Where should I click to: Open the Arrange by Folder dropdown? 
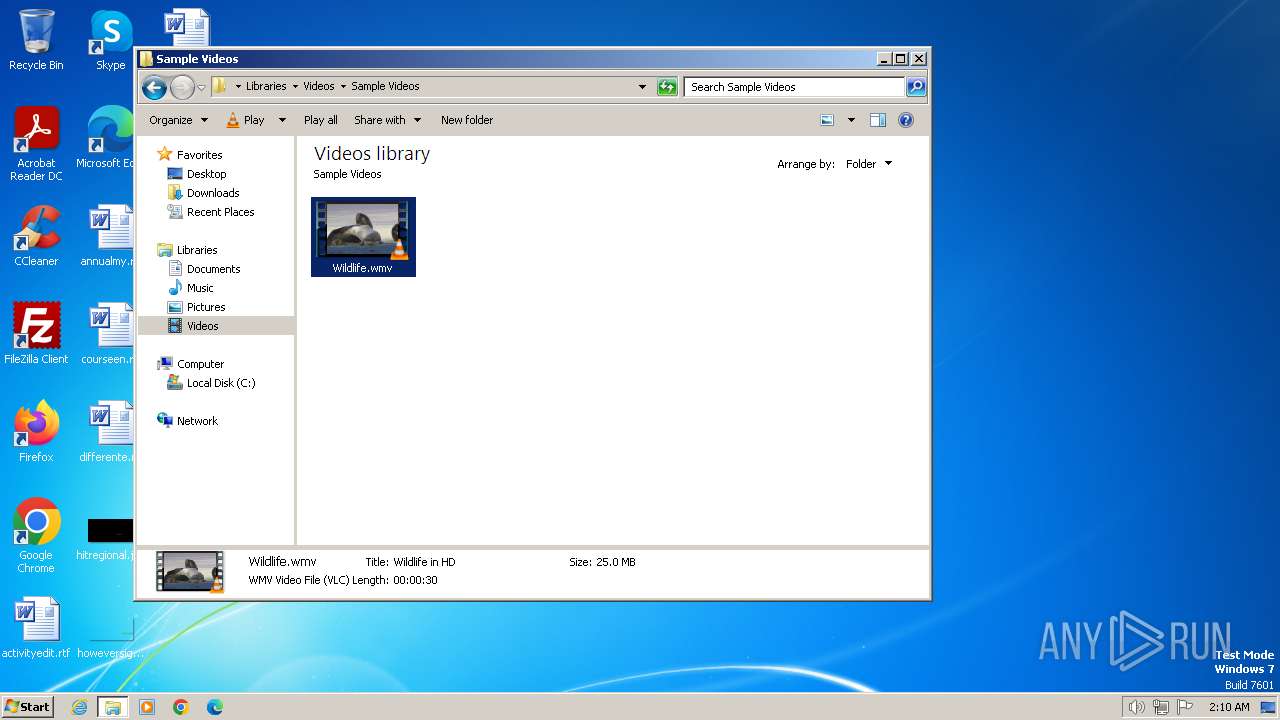869,164
